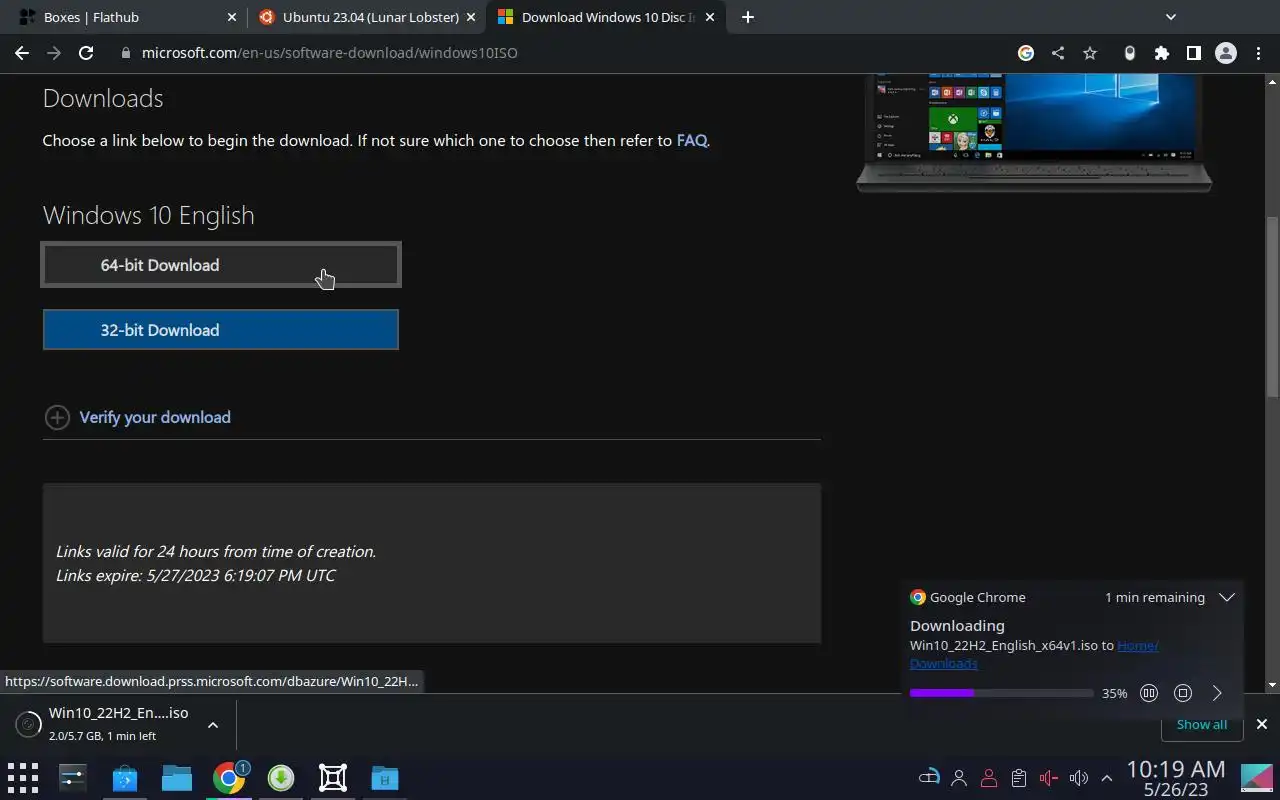1280x800 pixels.
Task: Open the blue folder icon with disk emblem
Action: (385, 778)
